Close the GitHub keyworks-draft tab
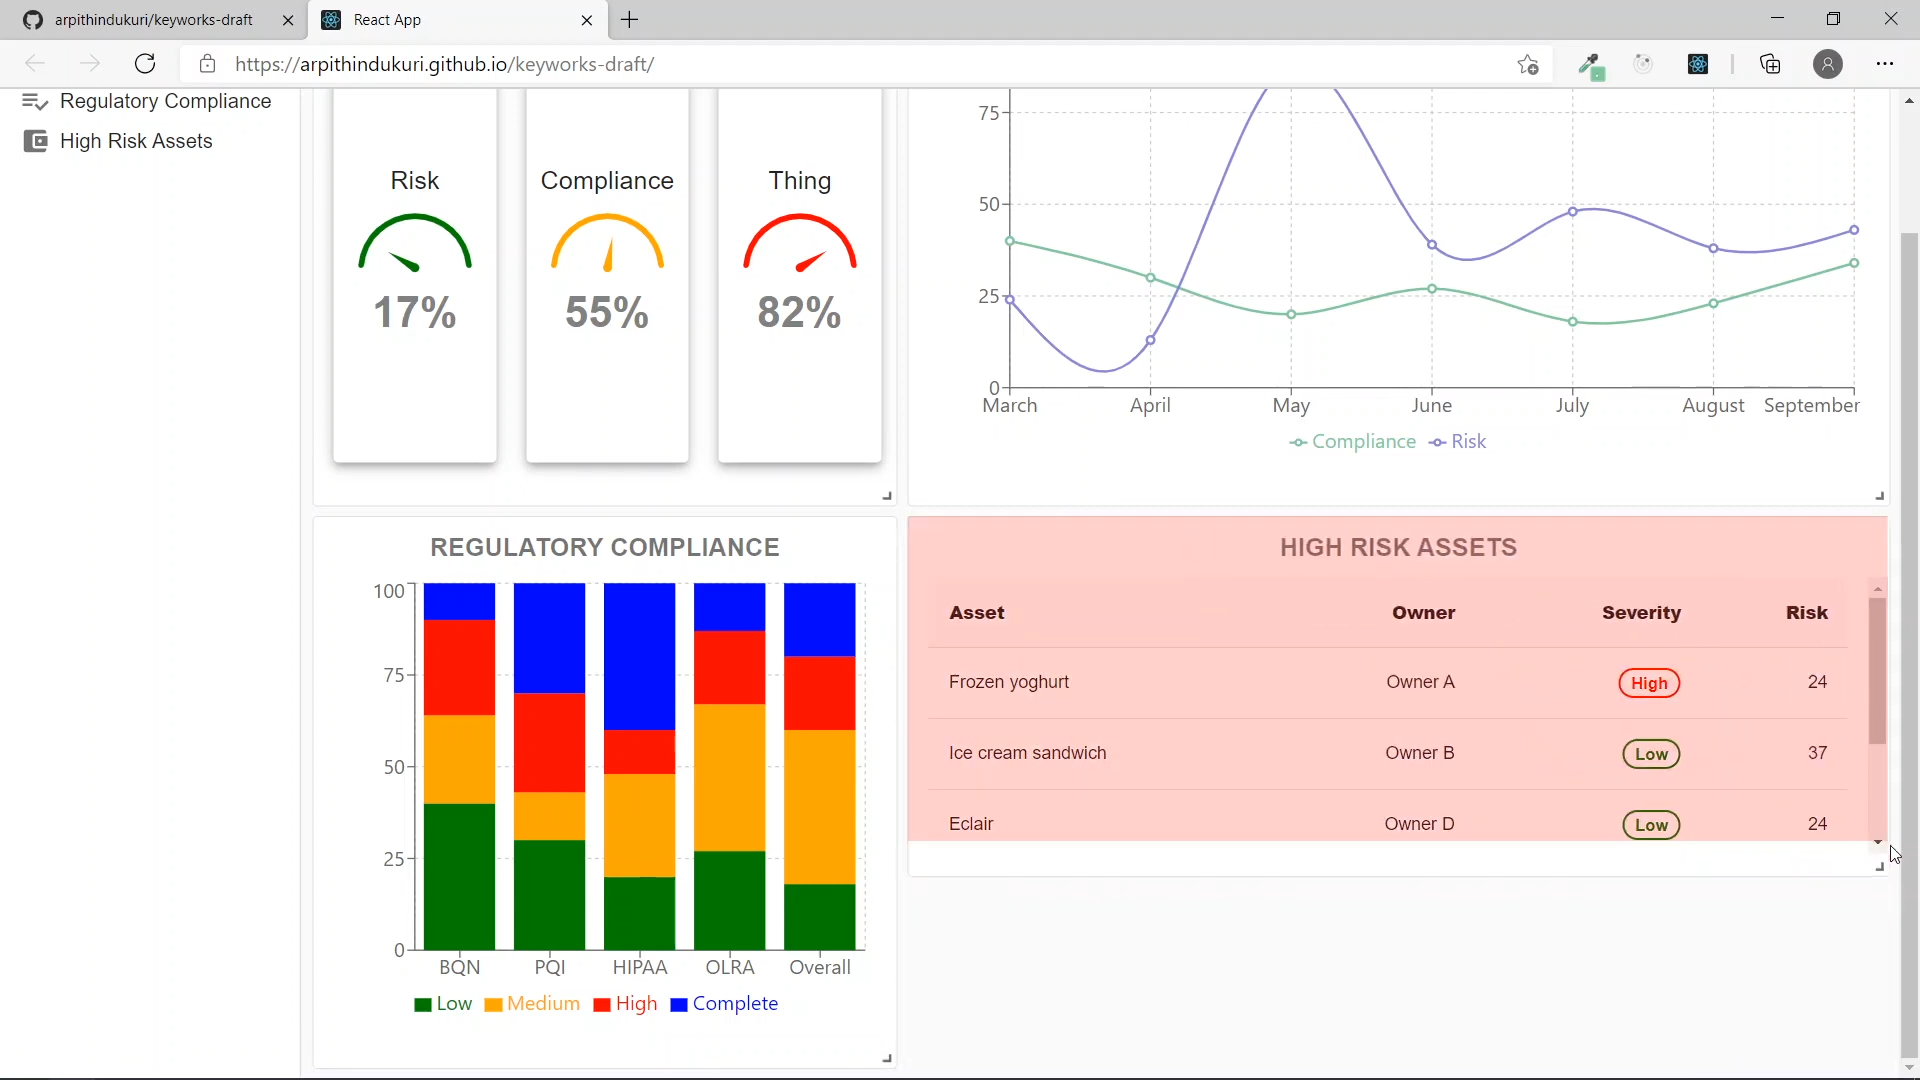The width and height of the screenshot is (1920, 1080). (x=288, y=20)
